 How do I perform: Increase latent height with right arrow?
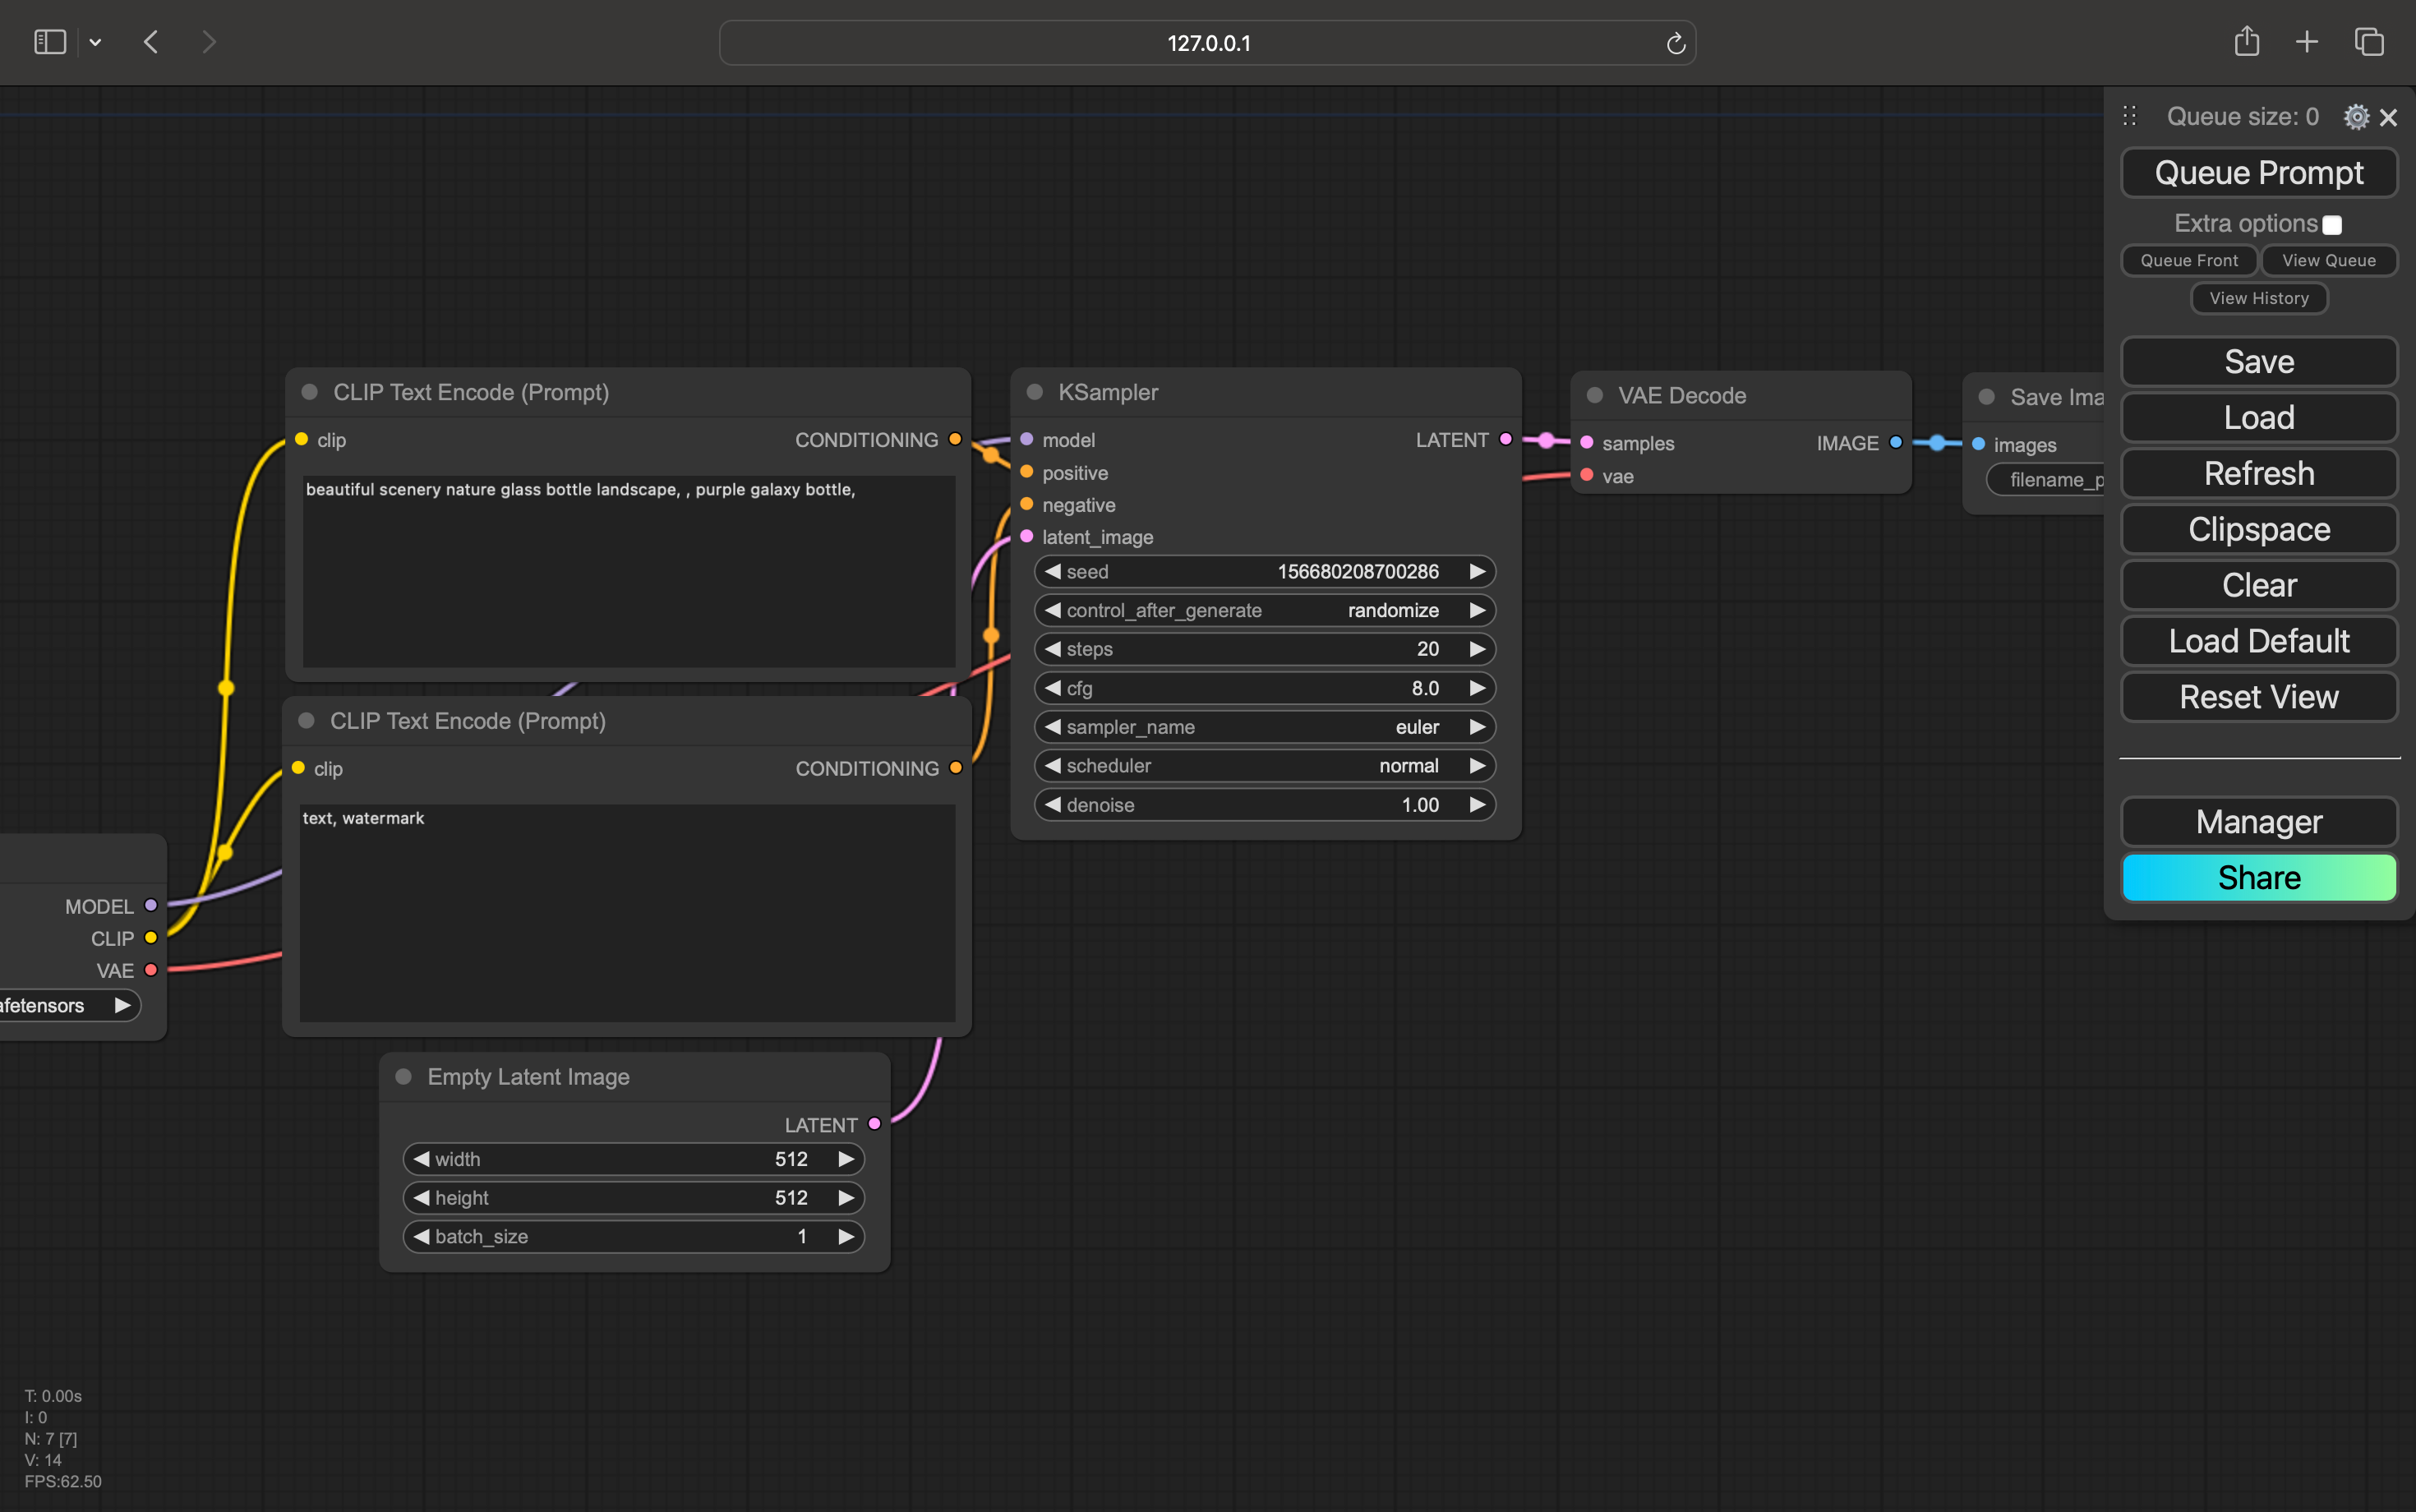[846, 1198]
